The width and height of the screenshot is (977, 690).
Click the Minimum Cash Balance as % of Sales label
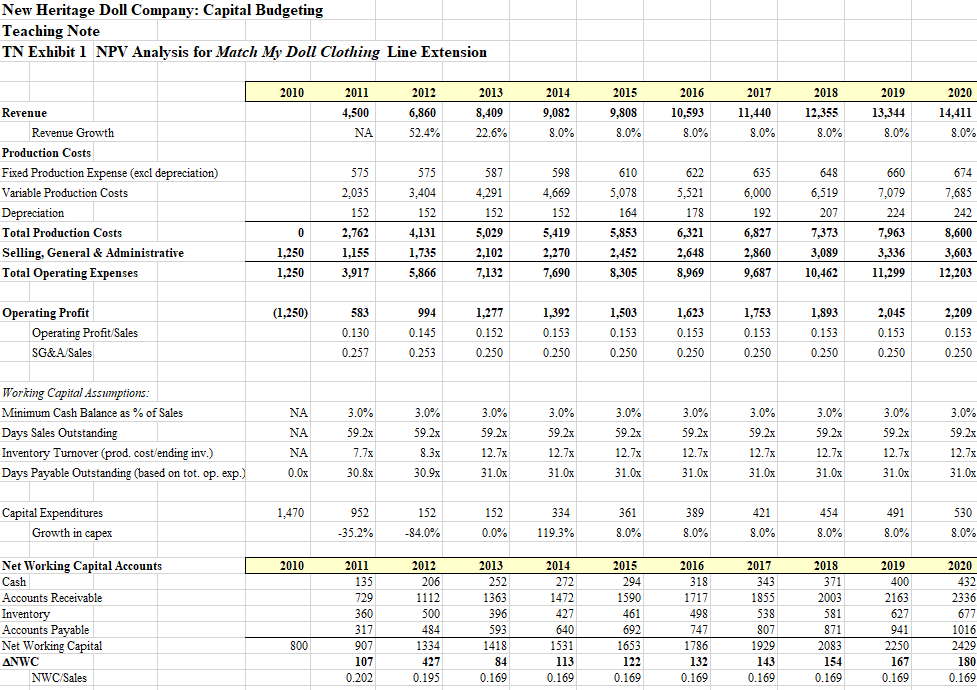[93, 412]
